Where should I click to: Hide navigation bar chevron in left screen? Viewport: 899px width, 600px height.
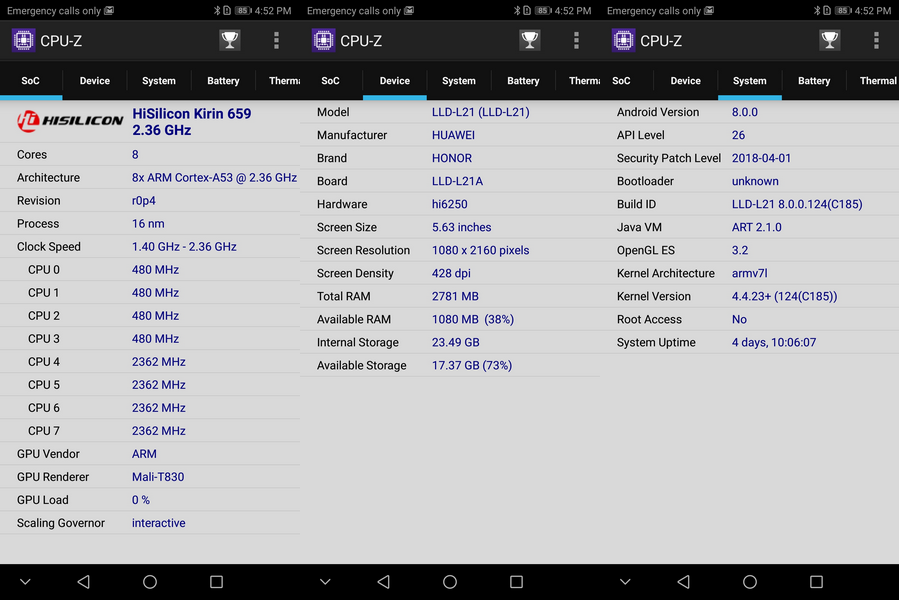(25, 582)
